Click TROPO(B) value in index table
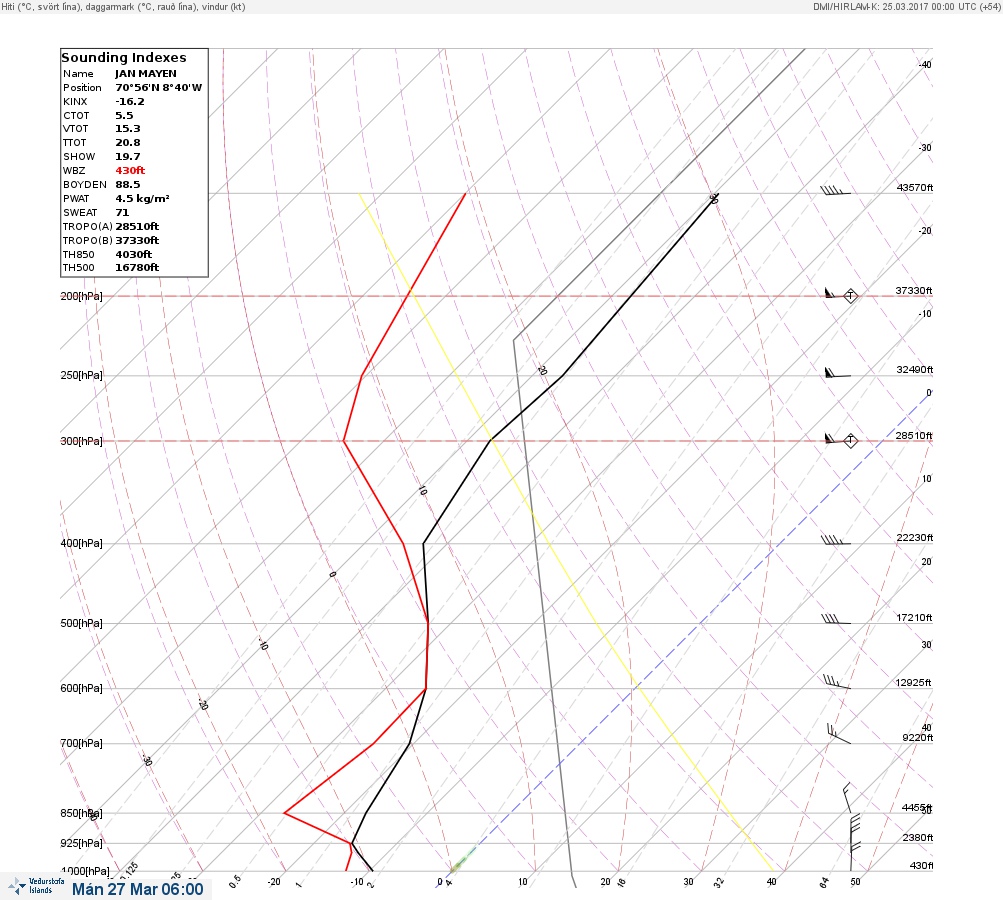This screenshot has height=900, width=1003. pos(137,241)
